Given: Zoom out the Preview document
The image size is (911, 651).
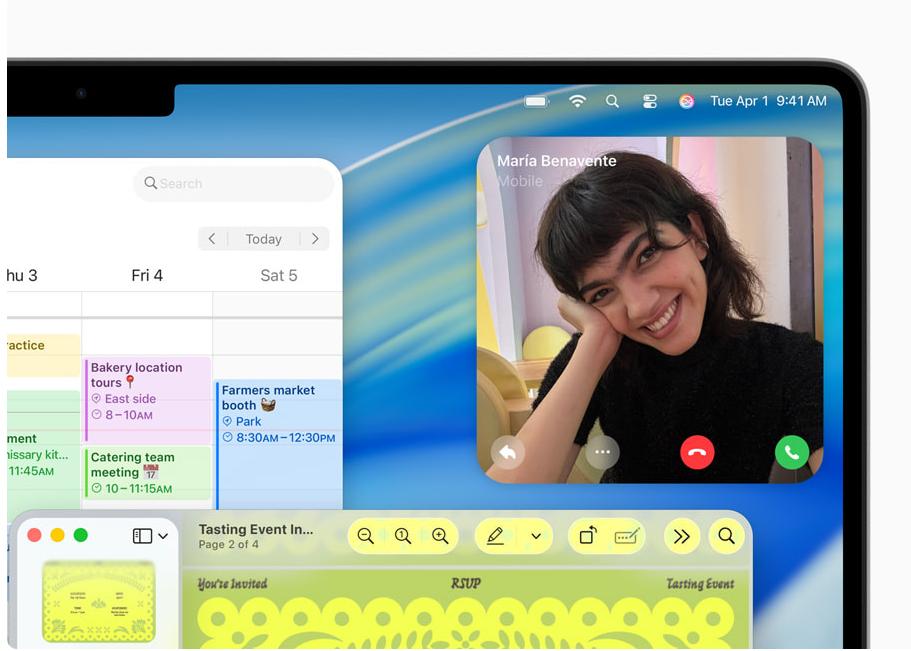Looking at the screenshot, I should tap(365, 536).
